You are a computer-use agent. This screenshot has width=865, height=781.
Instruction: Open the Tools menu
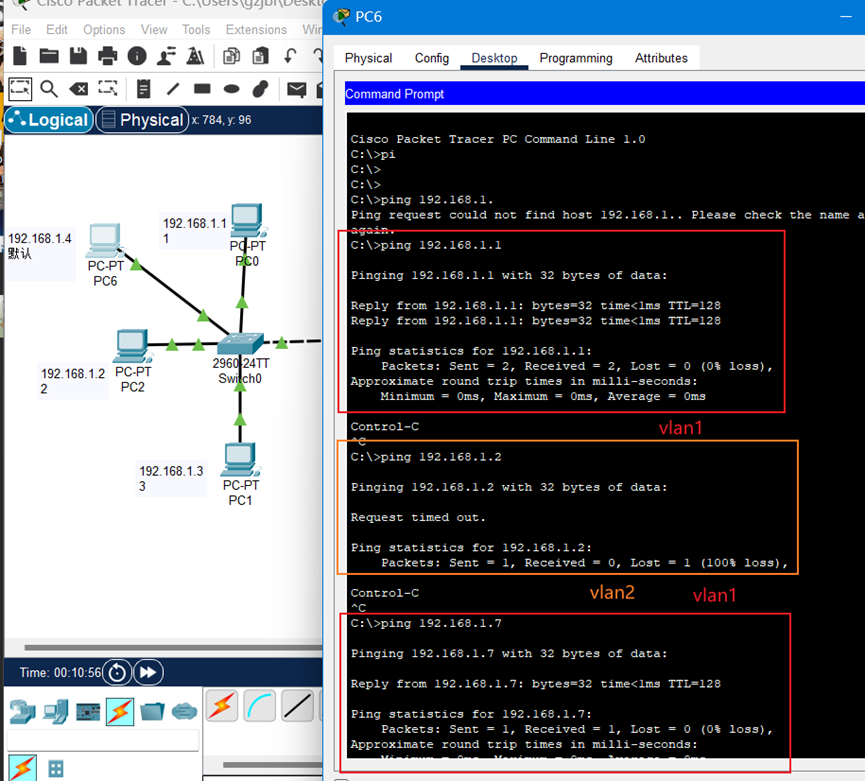pyautogui.click(x=196, y=29)
